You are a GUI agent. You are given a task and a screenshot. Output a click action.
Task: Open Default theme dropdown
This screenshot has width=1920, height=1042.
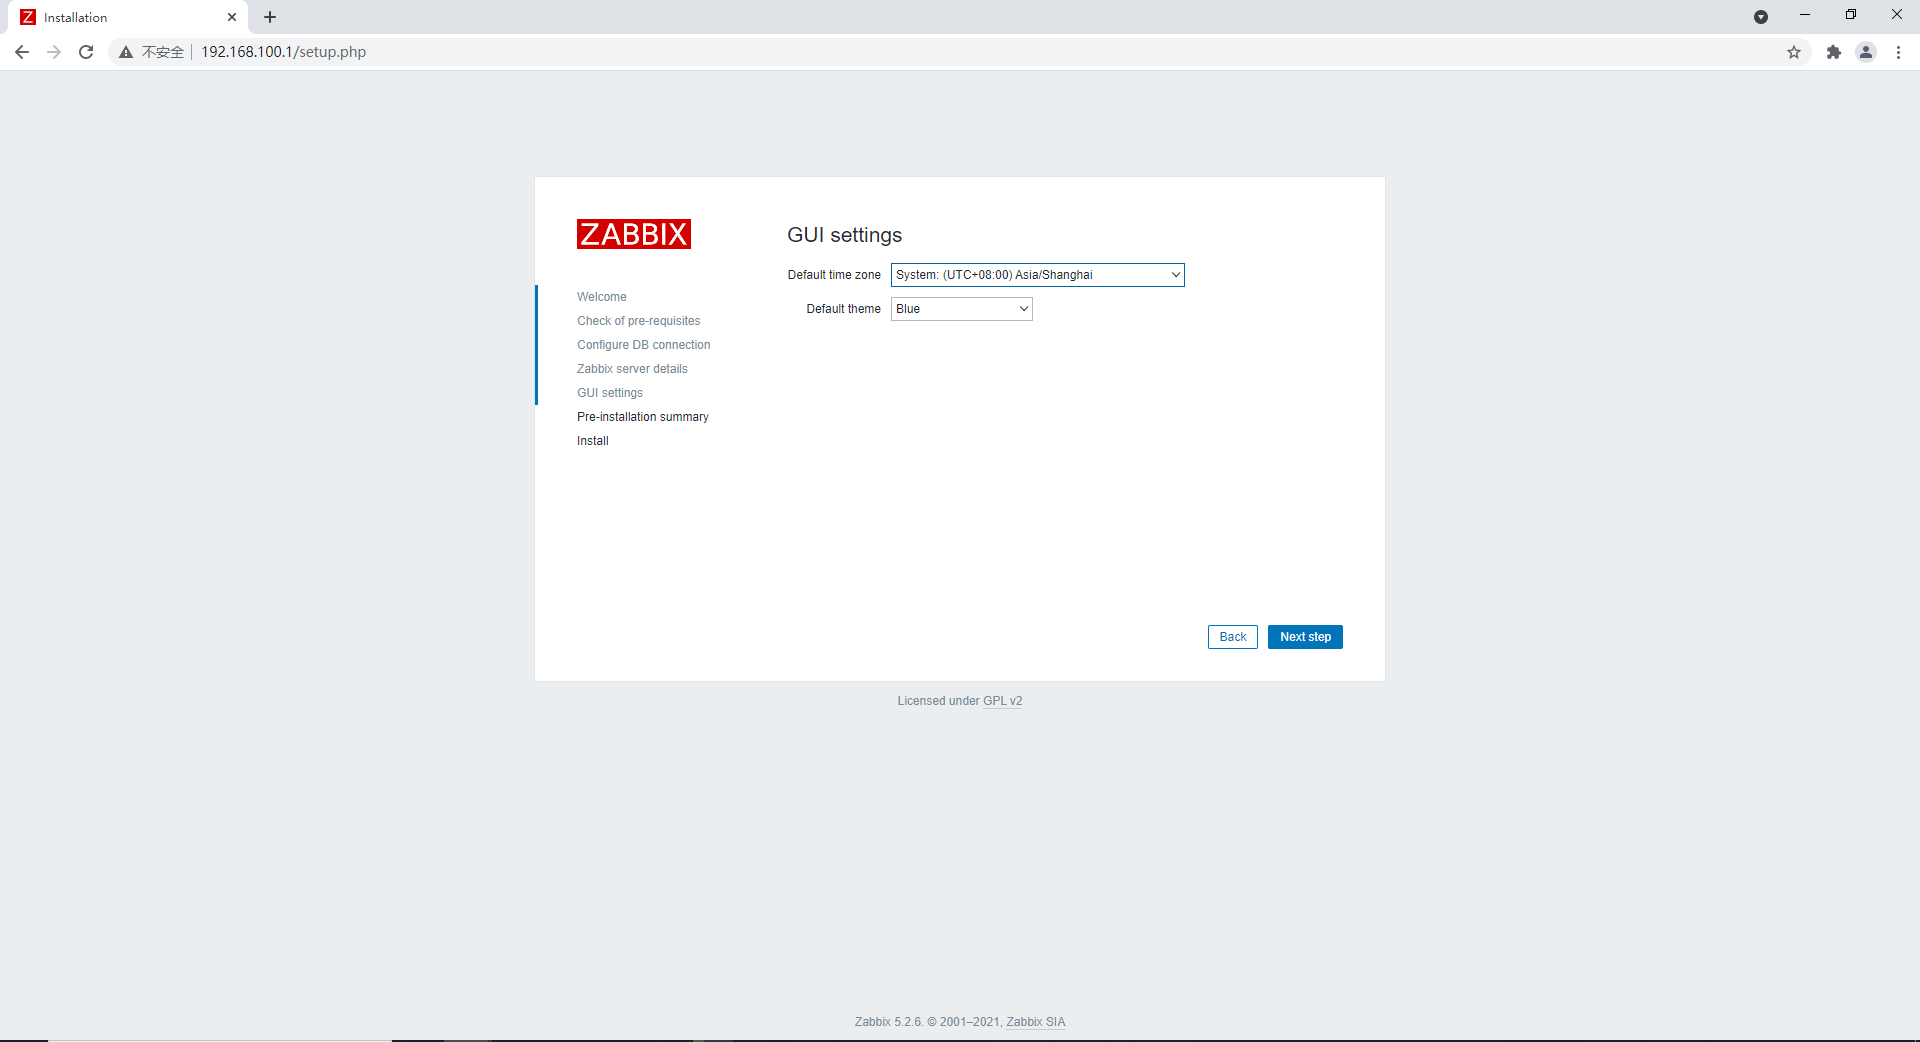tap(962, 309)
